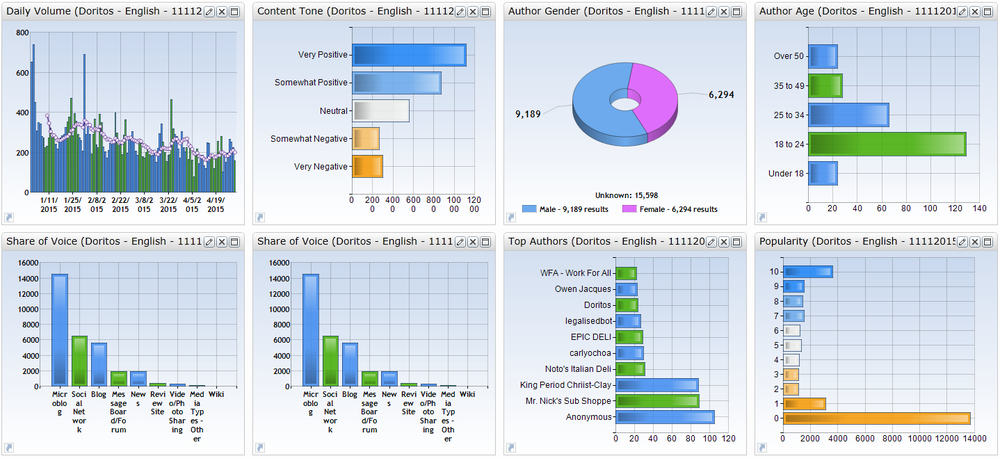Select the Somewhat Positive bar
The height and width of the screenshot is (458, 1000).
[397, 83]
